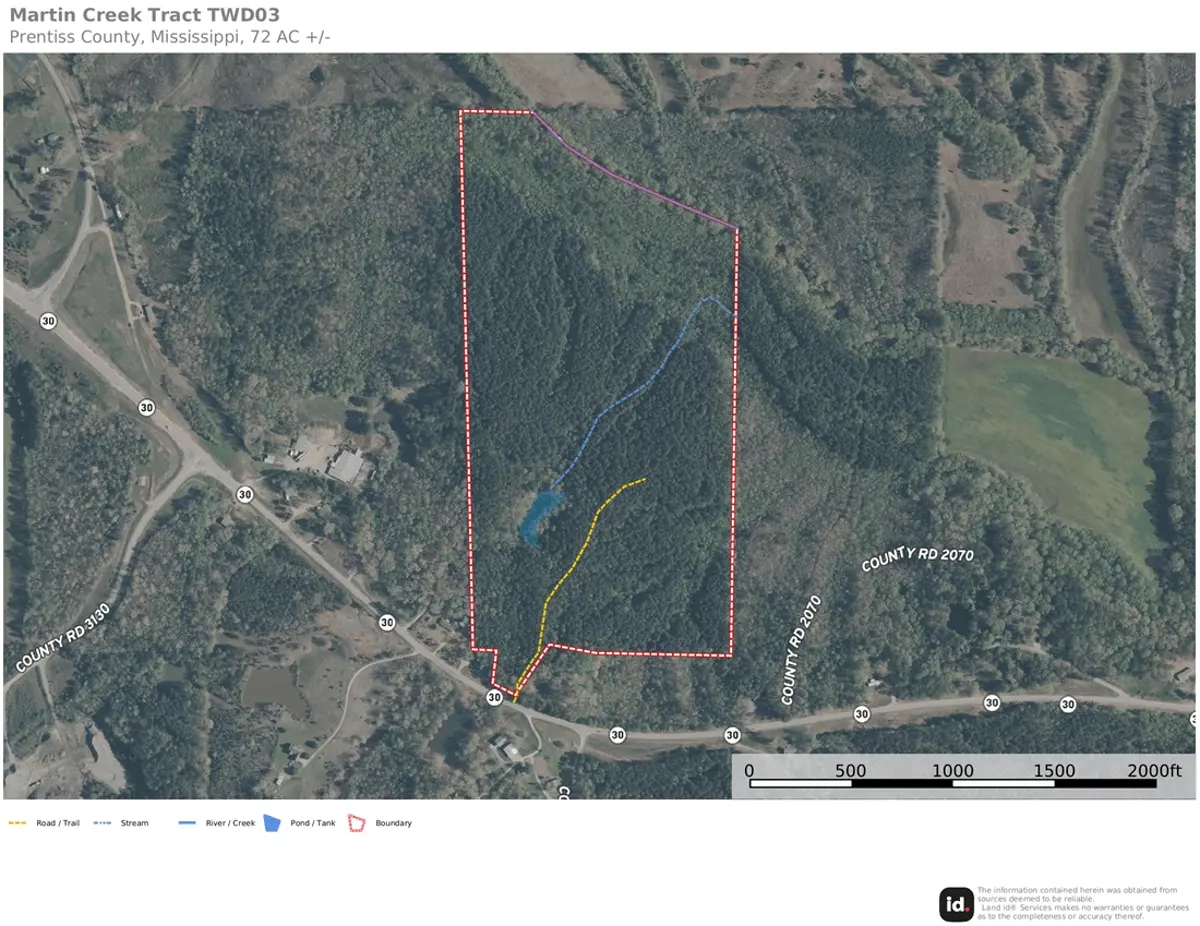Click the Route 30 shield beside the trail entrance
Image resolution: width=1200 pixels, height=926 pixels.
pyautogui.click(x=494, y=697)
